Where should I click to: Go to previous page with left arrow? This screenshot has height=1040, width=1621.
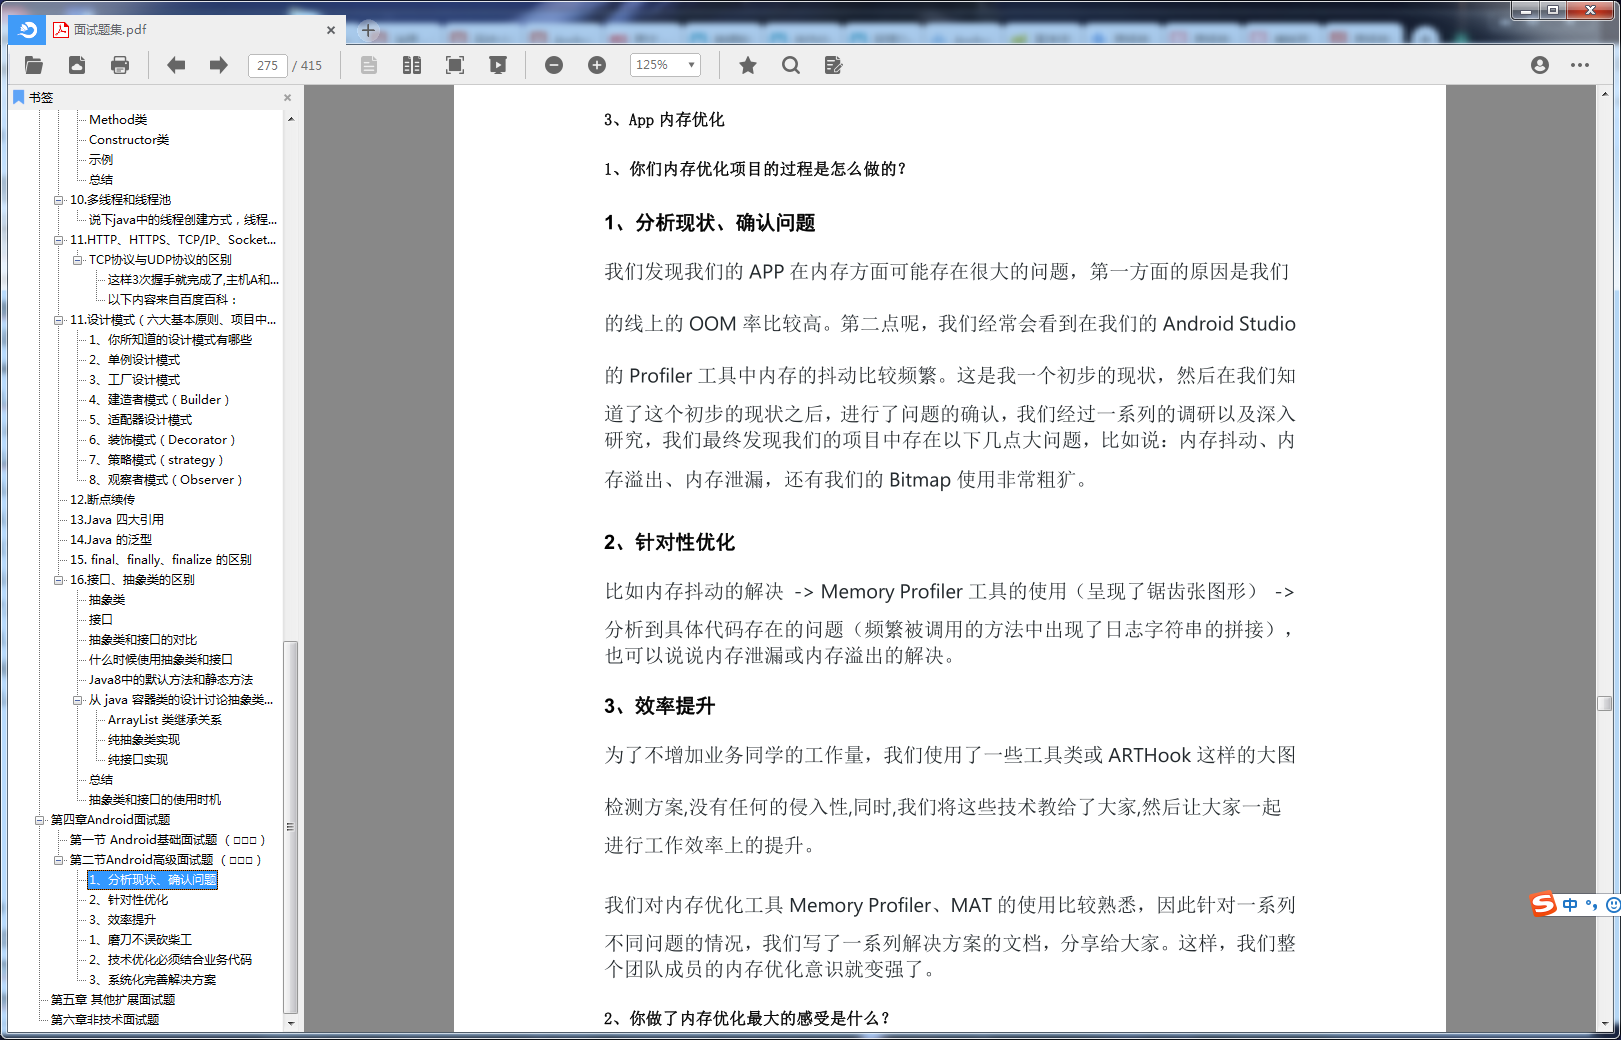click(176, 65)
